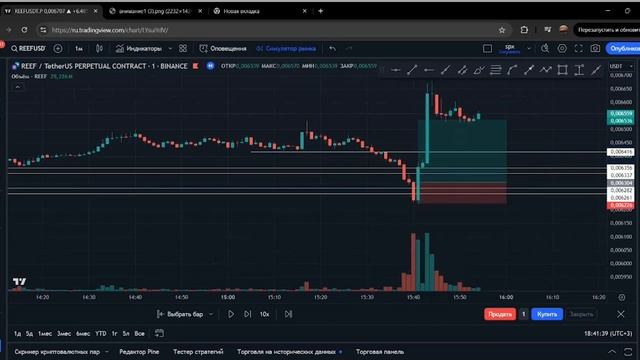This screenshot has height=360, width=640.
Task: Select the horizontal ray drawing tool
Action: [429, 70]
